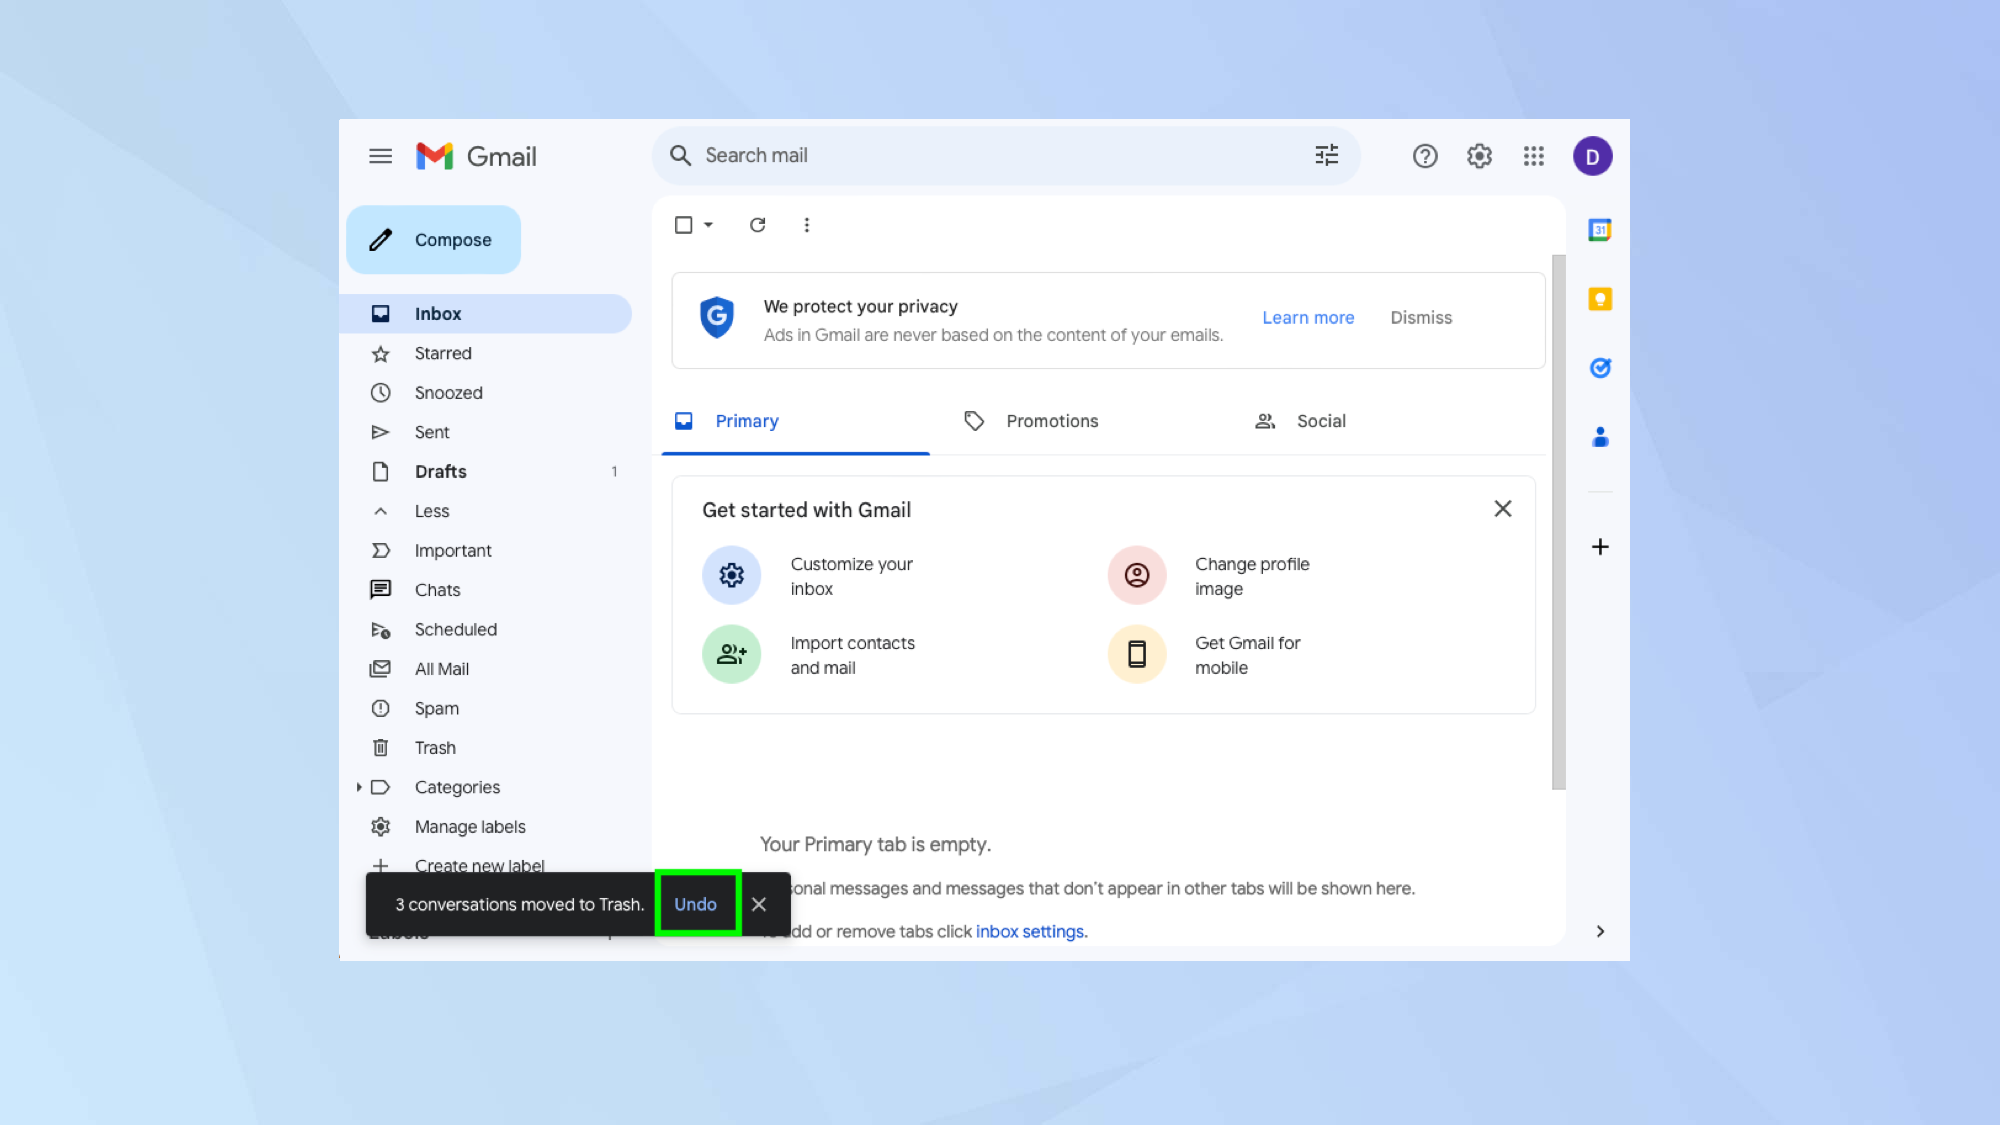Click the Google Apps grid icon

[1534, 155]
